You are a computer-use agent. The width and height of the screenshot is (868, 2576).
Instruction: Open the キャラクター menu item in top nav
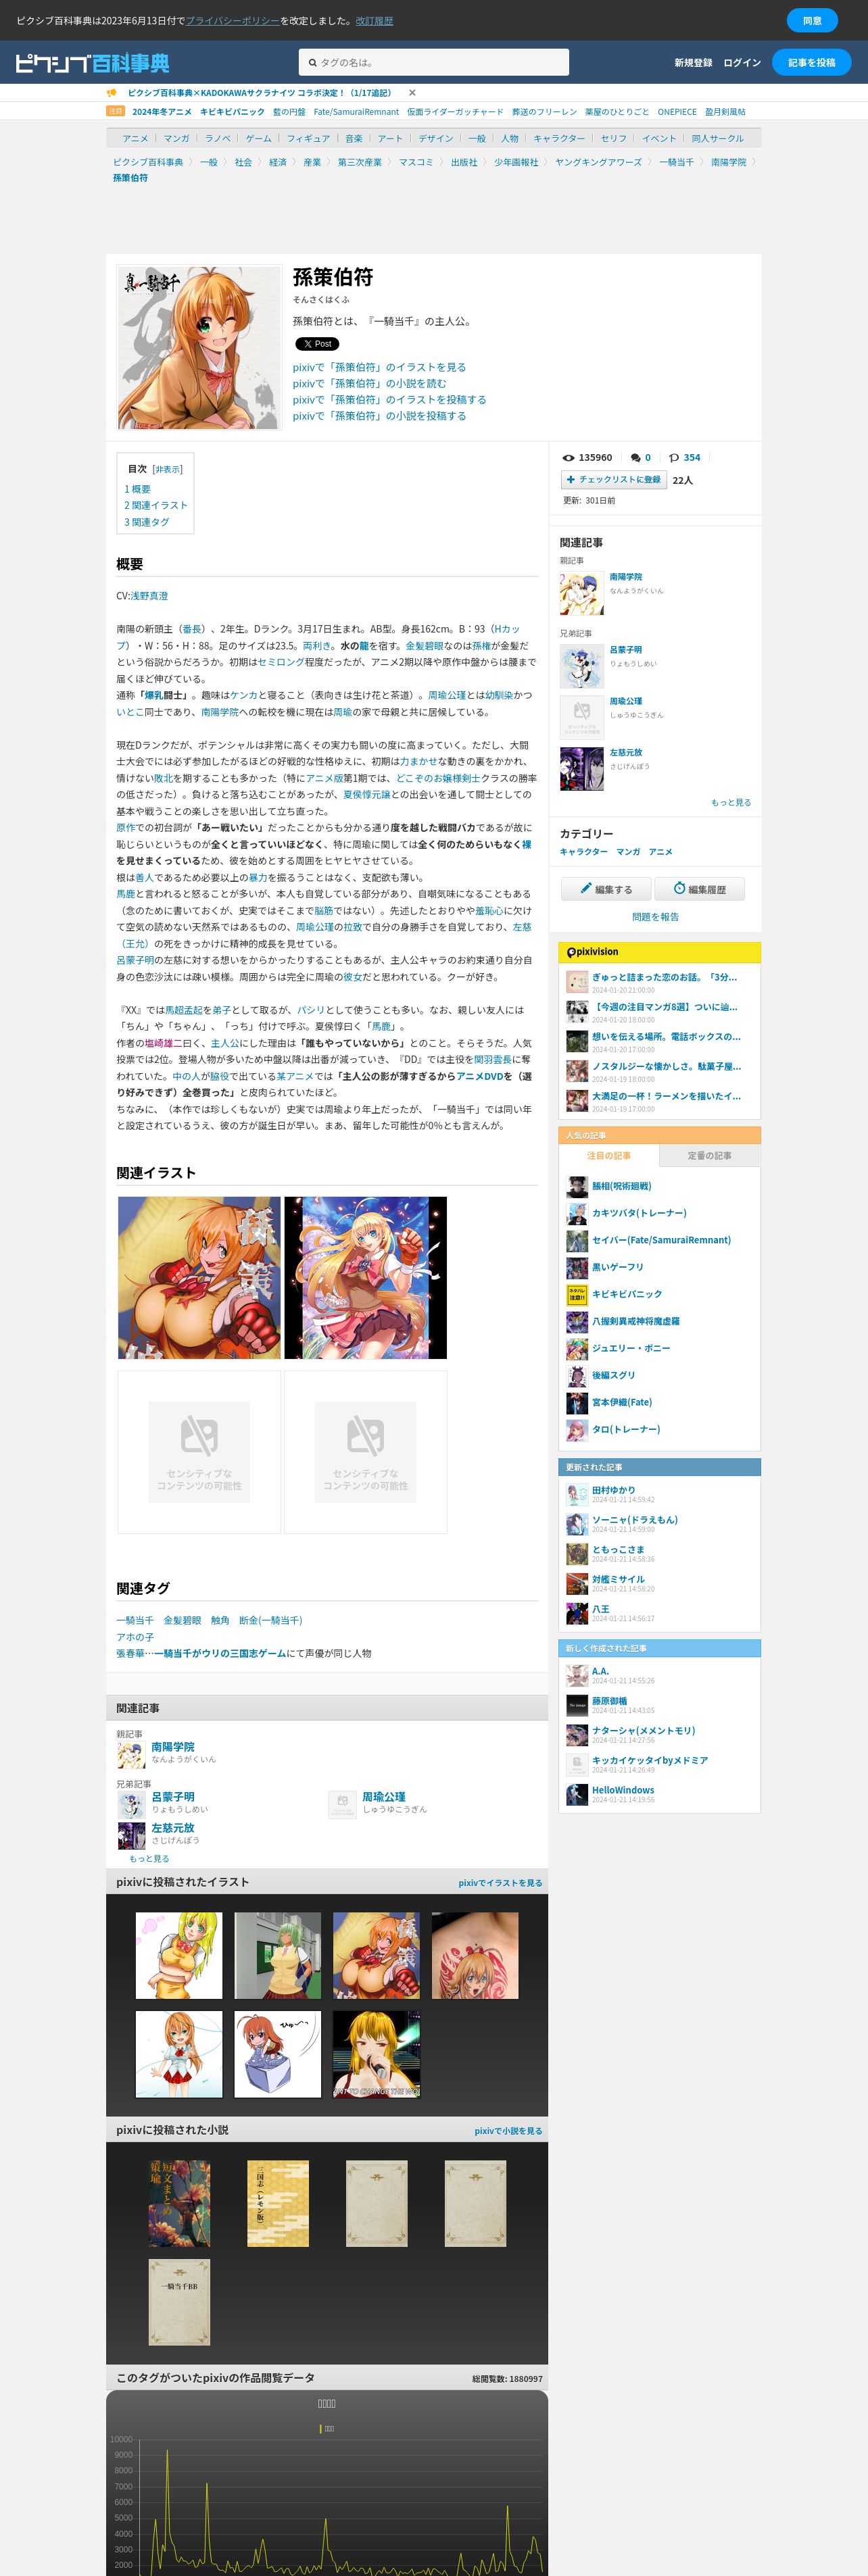coord(559,138)
